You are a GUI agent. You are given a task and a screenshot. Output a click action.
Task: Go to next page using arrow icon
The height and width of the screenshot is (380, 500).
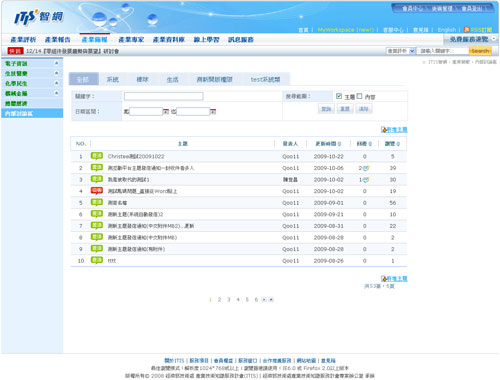[x=264, y=299]
